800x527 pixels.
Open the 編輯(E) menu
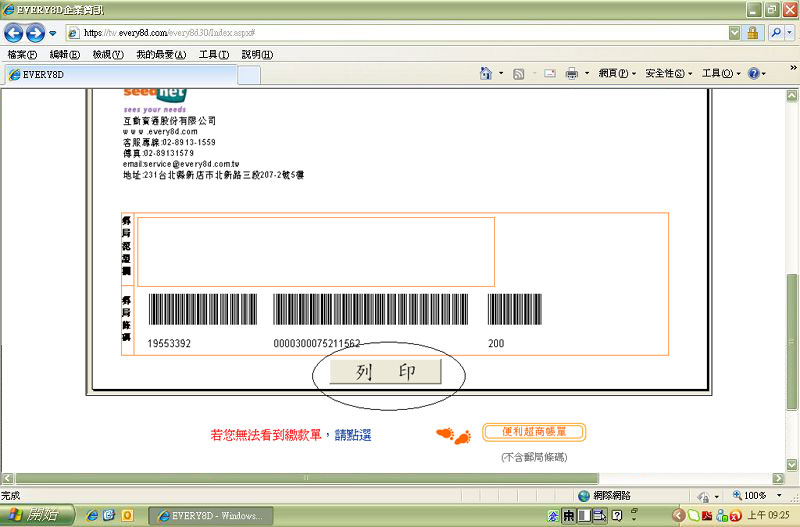64,55
